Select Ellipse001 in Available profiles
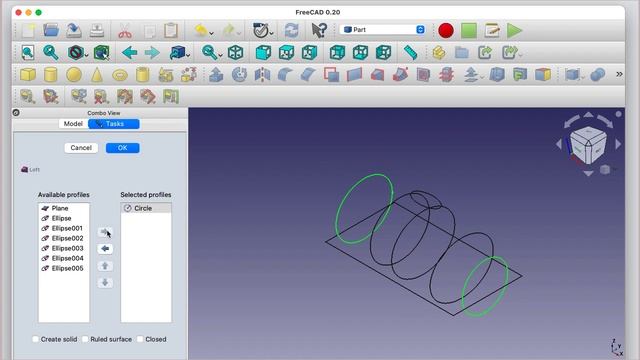This screenshot has height=360, width=640. coord(64,228)
